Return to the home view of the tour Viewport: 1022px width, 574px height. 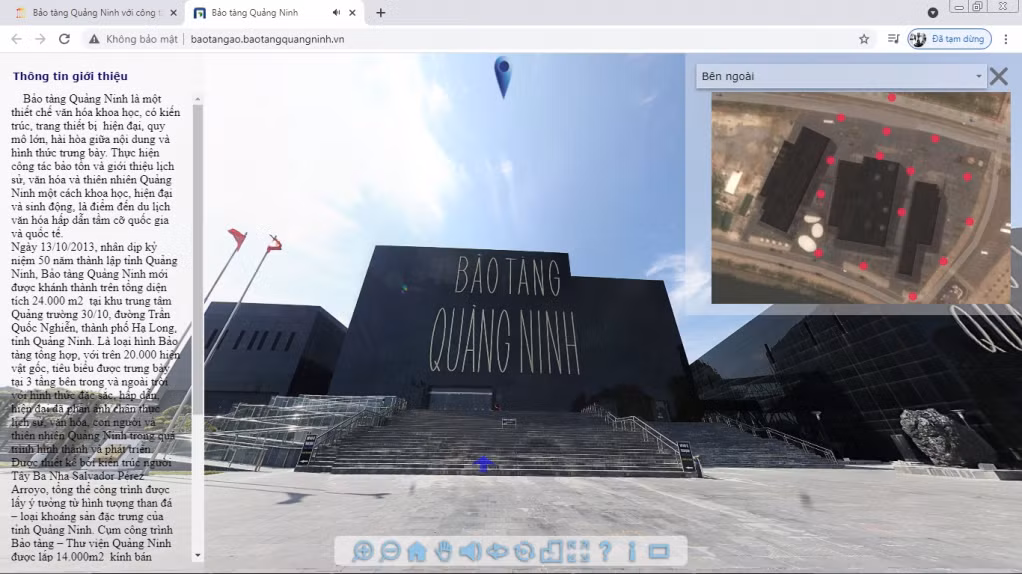pos(416,552)
